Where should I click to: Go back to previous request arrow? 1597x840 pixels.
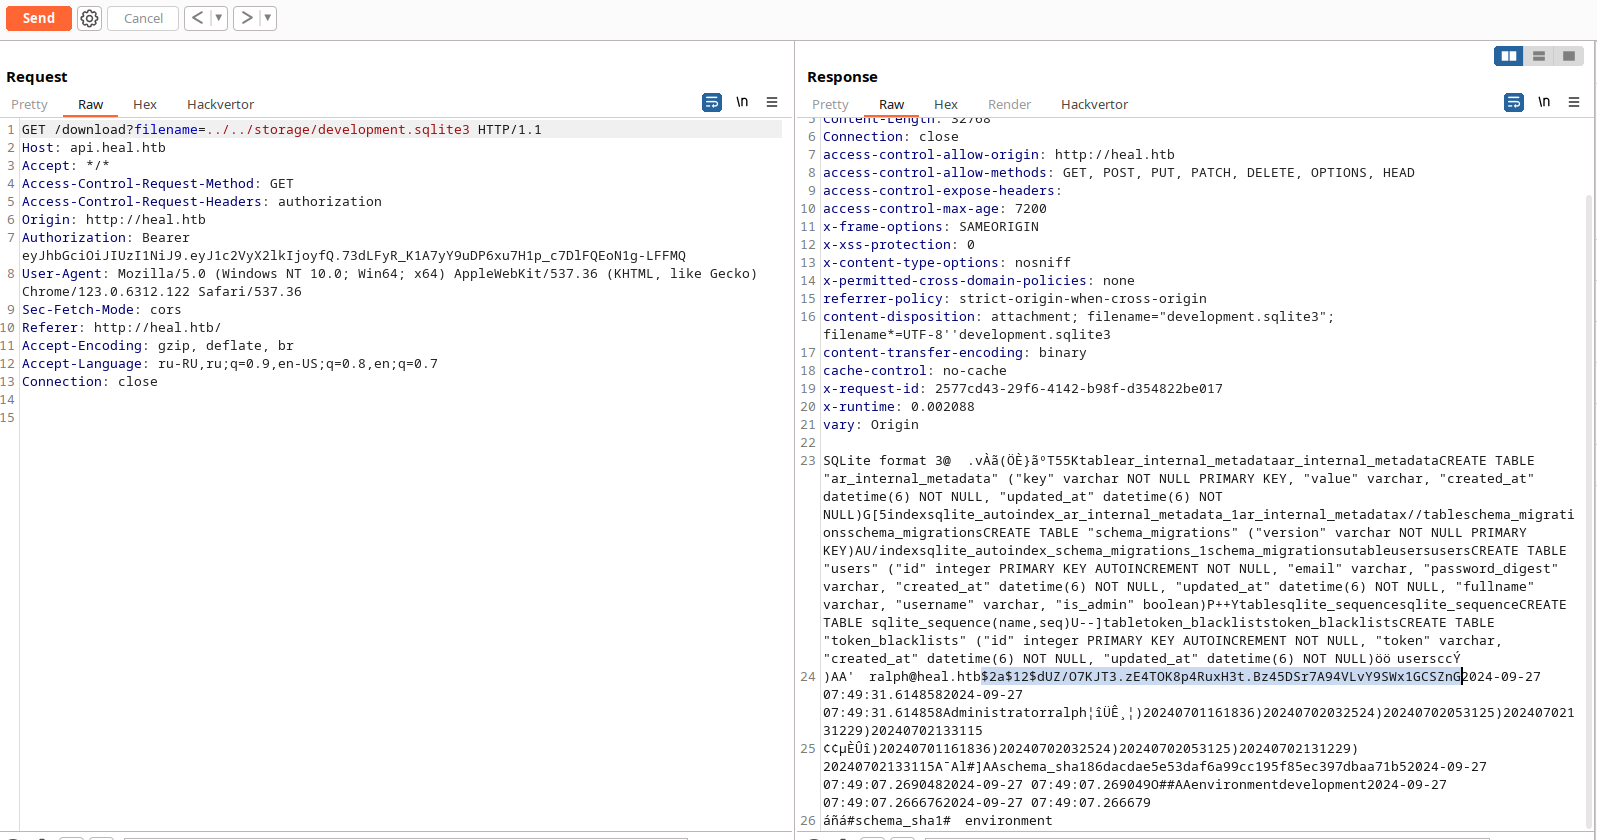tap(197, 18)
